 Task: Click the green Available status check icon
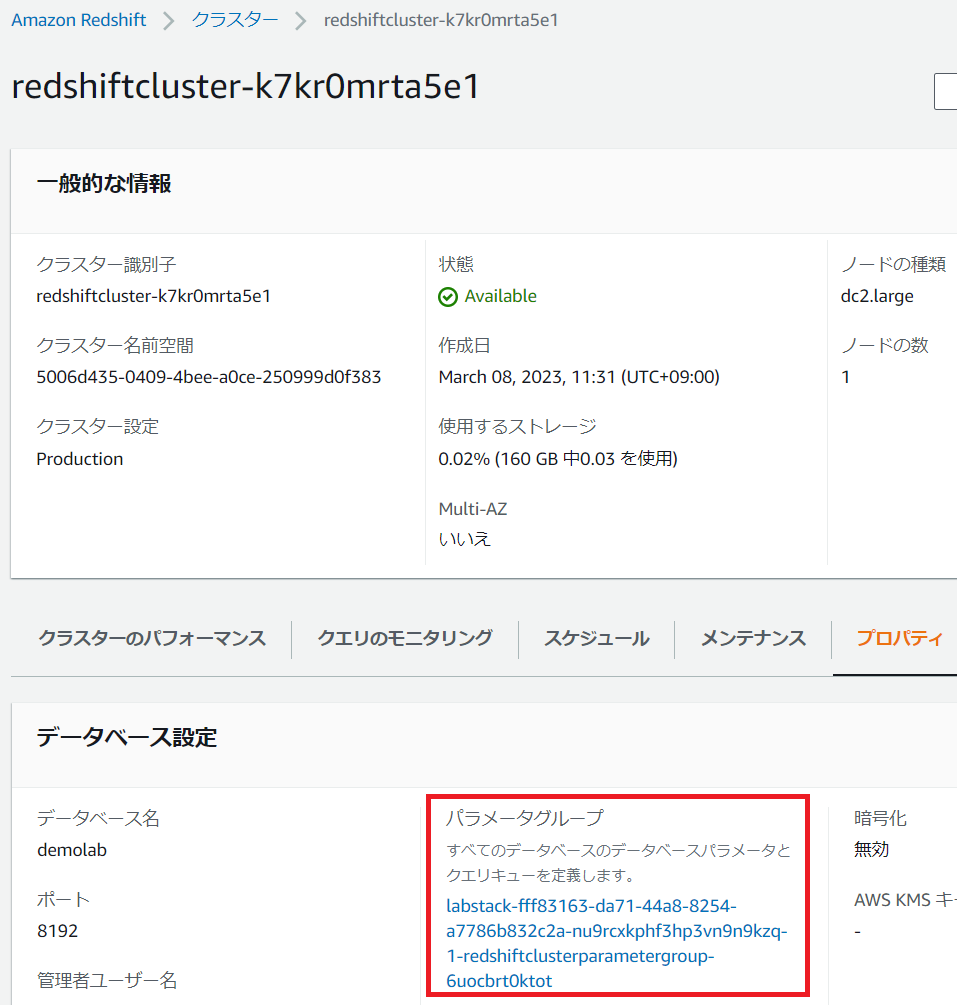(448, 297)
